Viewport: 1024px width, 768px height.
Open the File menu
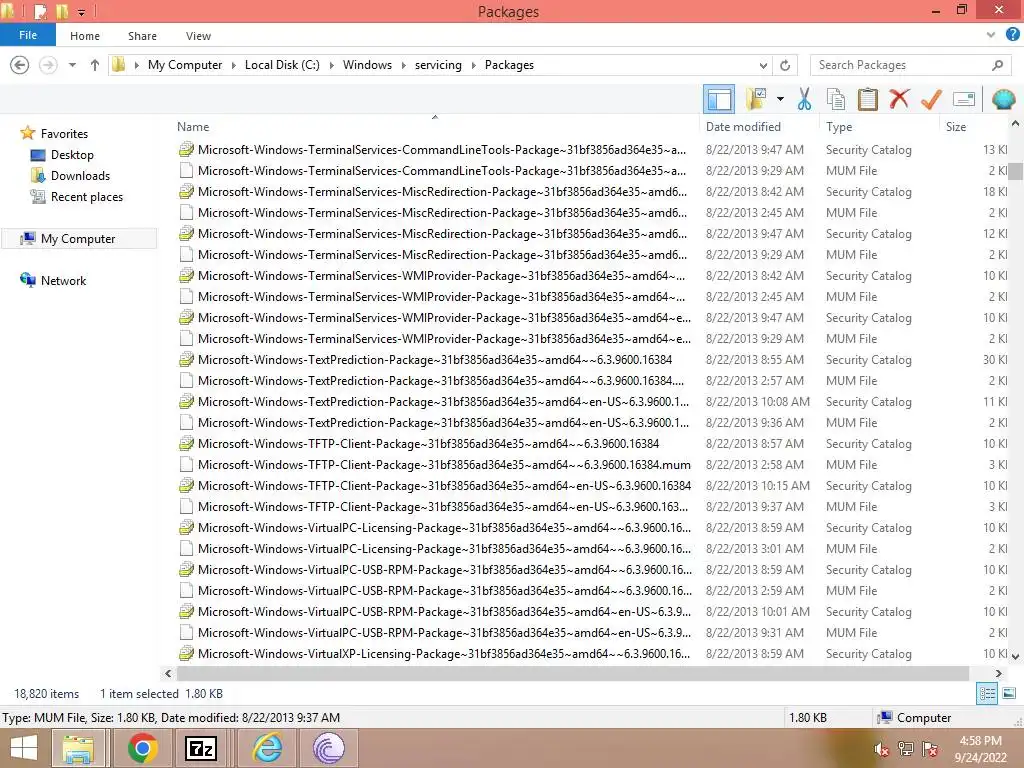click(x=28, y=35)
